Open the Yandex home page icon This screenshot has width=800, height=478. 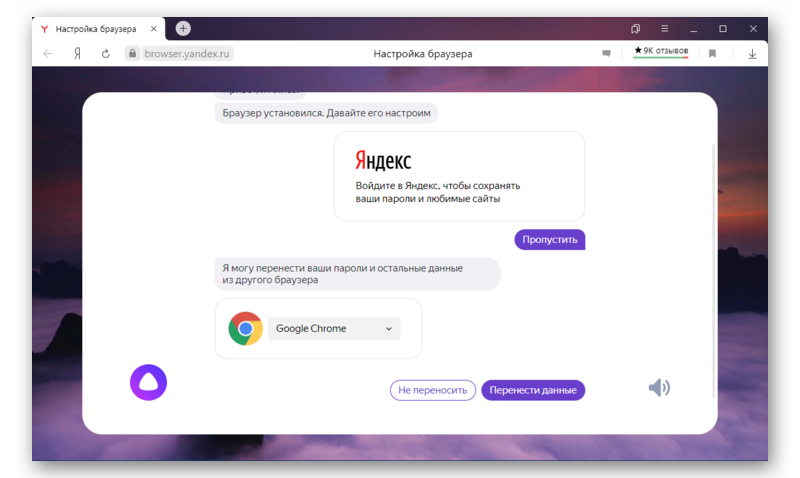pyautogui.click(x=78, y=54)
